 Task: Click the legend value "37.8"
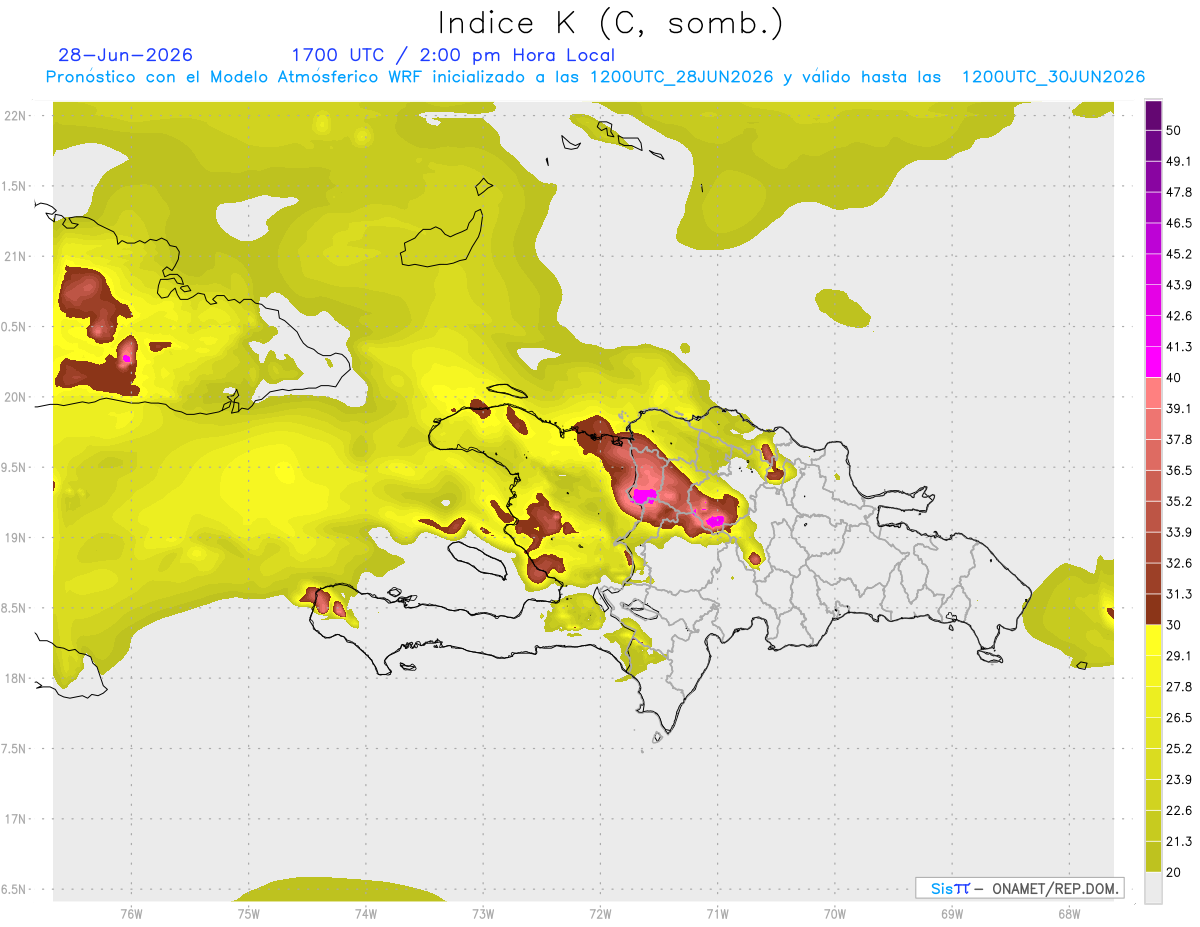(x=1179, y=440)
